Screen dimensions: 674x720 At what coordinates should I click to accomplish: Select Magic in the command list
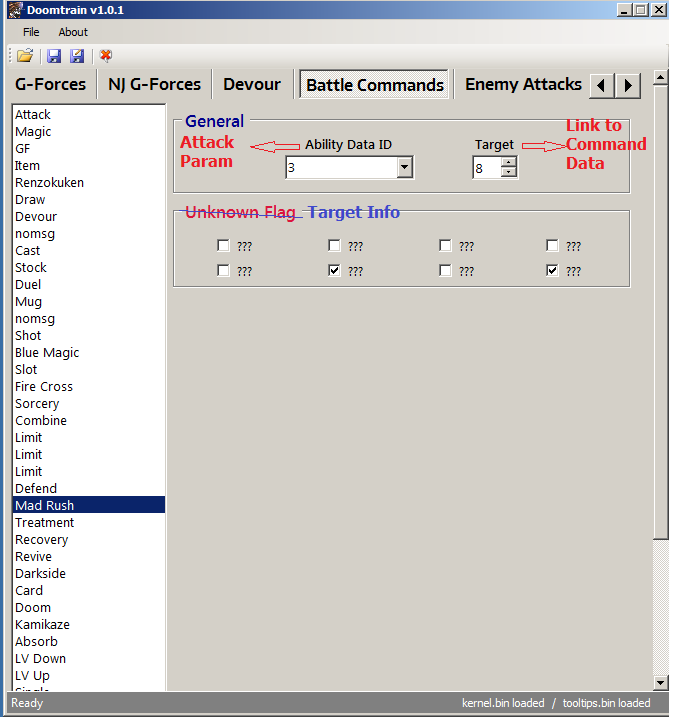(x=89, y=131)
